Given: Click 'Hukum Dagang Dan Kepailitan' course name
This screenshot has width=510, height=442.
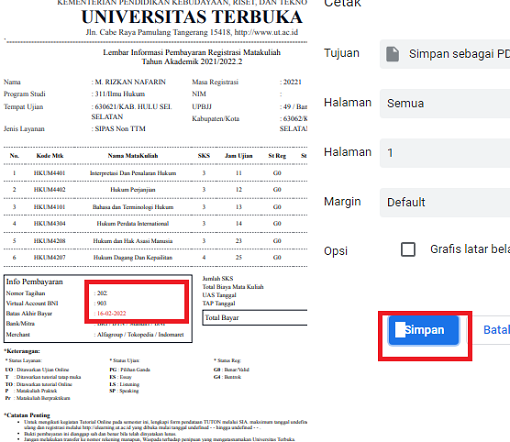Looking at the screenshot, I should pos(133,258).
